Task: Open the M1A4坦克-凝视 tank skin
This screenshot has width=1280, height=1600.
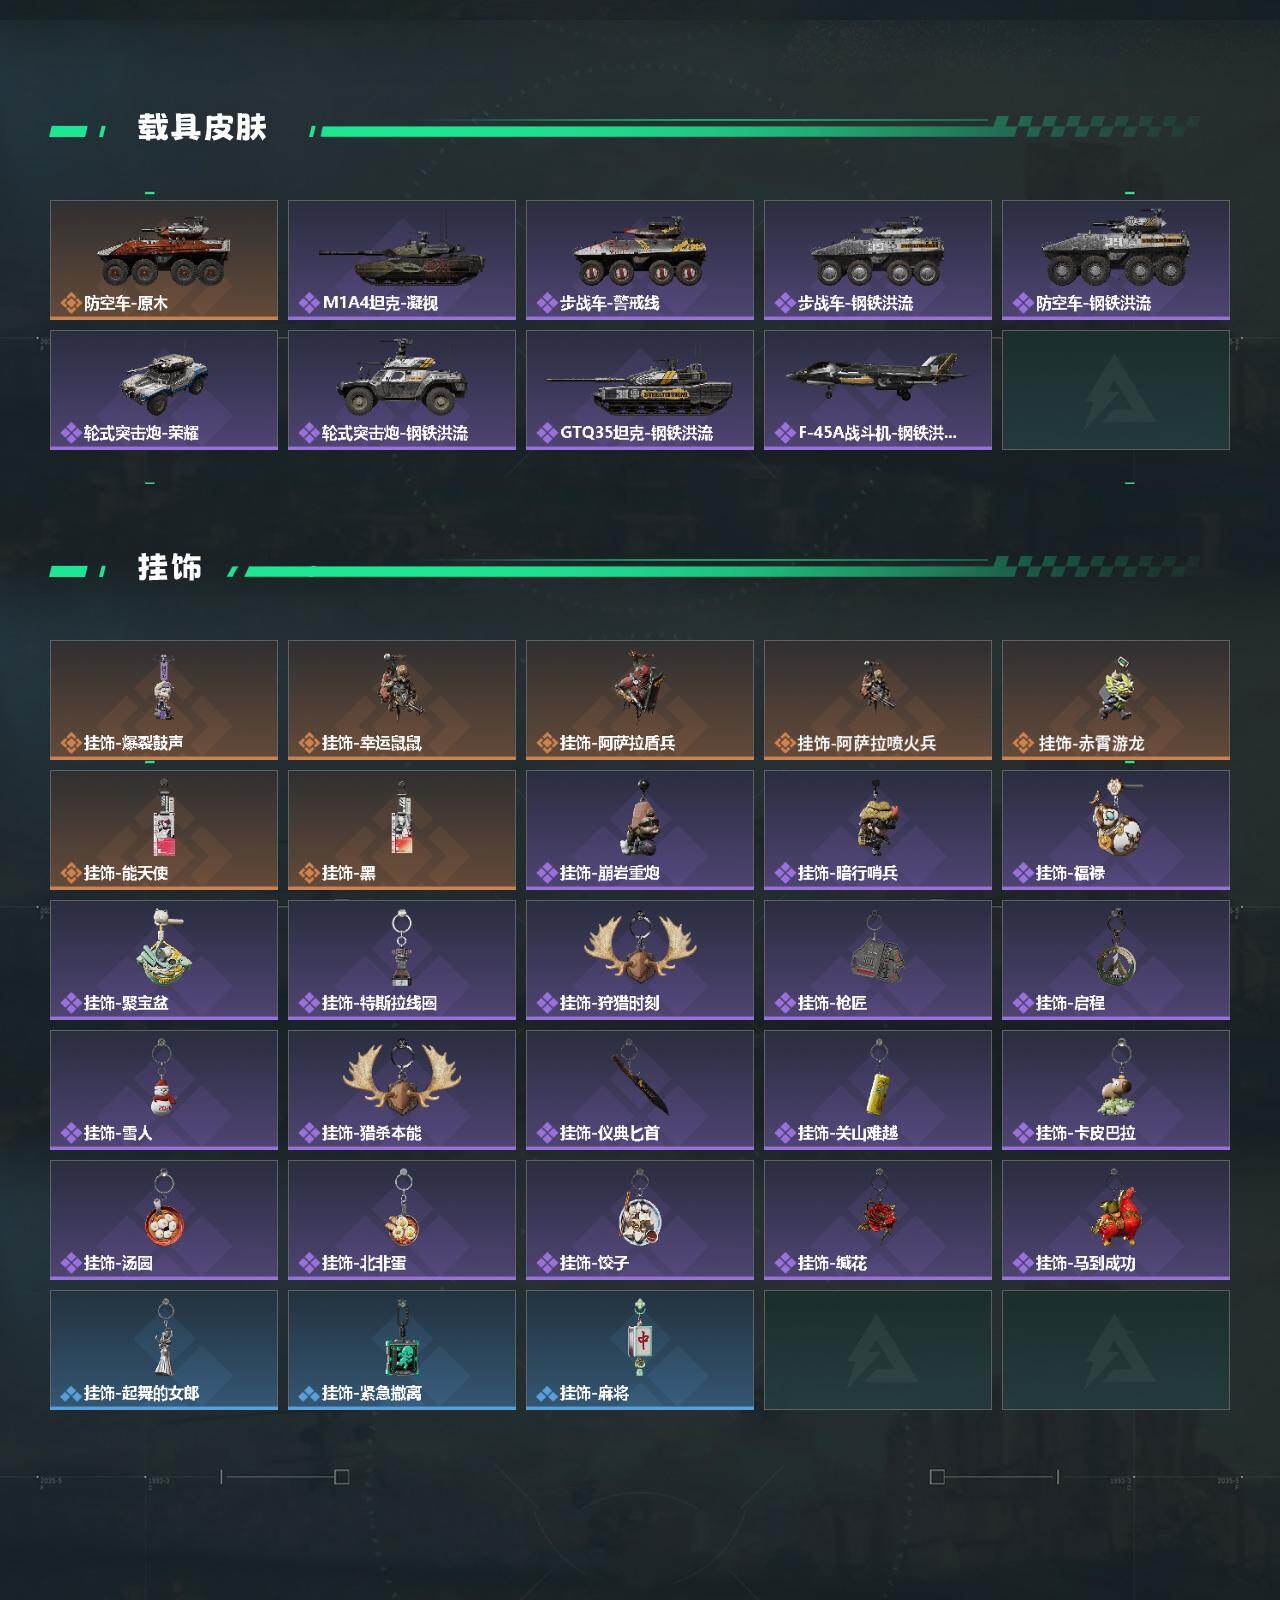Action: click(402, 260)
